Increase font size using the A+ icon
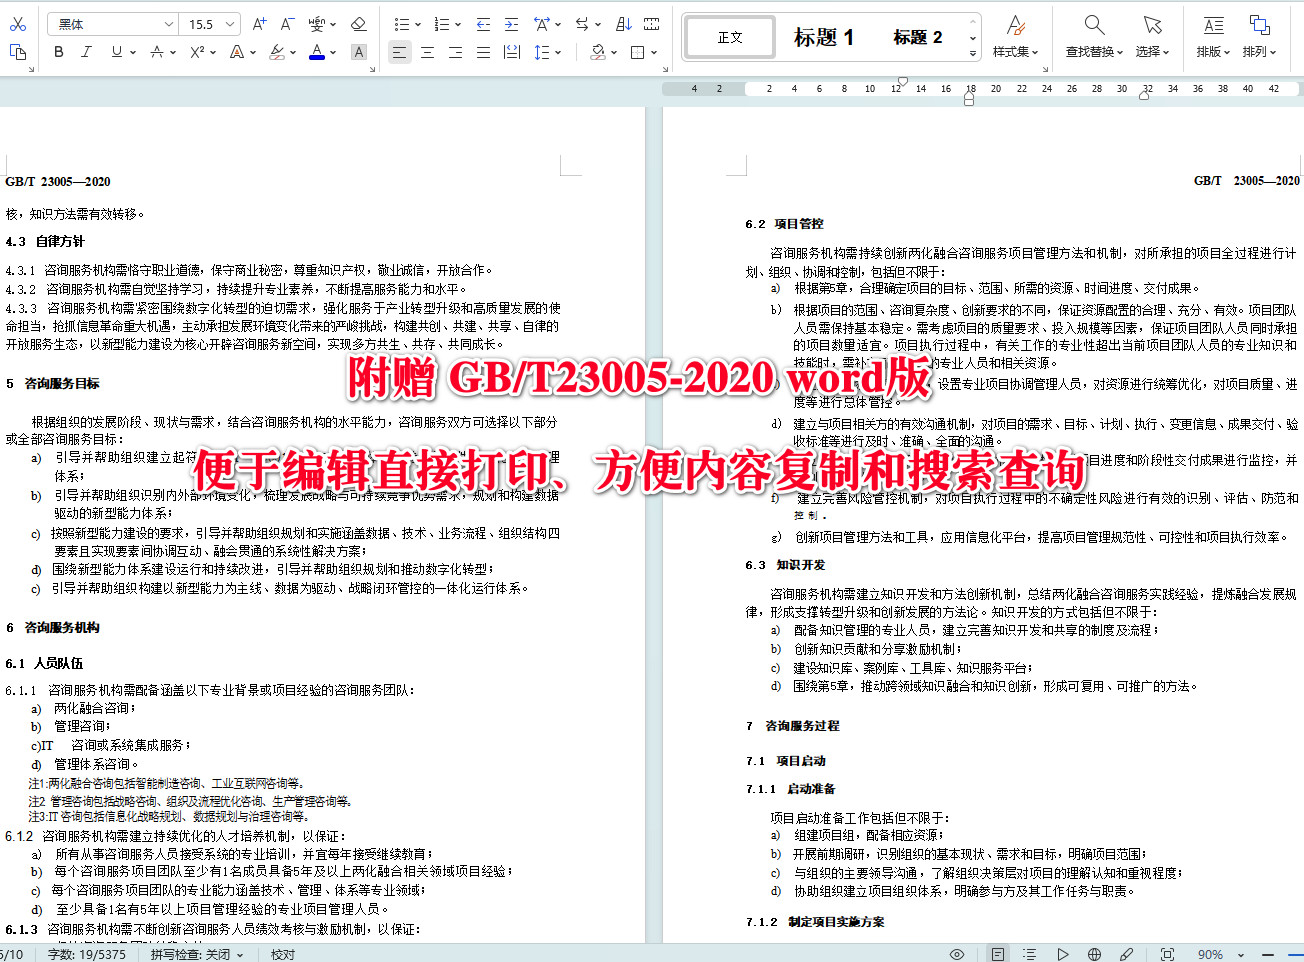Image resolution: width=1304 pixels, height=962 pixels. pos(256,22)
